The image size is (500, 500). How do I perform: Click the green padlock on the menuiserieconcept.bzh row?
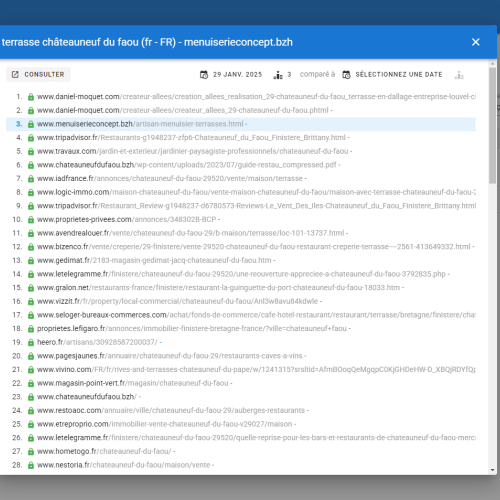[x=31, y=124]
